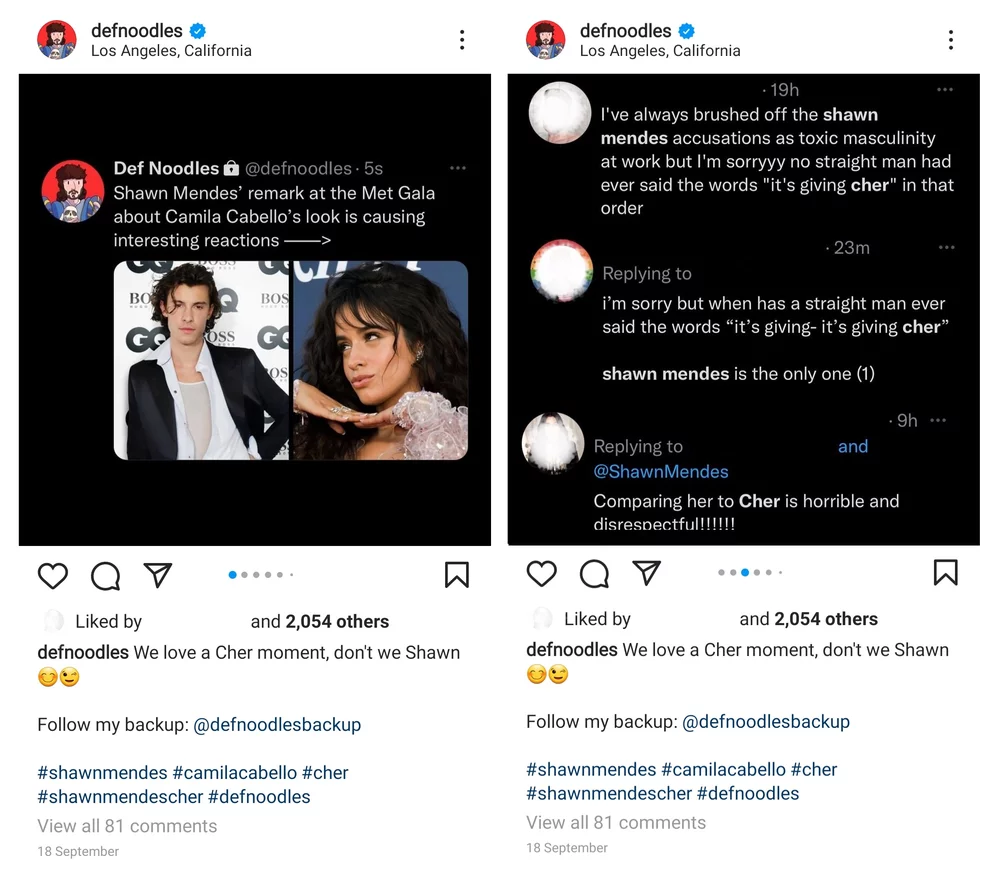Open the @defnoodlesbackup mention in right caption
This screenshot has width=1000, height=869.
(765, 722)
